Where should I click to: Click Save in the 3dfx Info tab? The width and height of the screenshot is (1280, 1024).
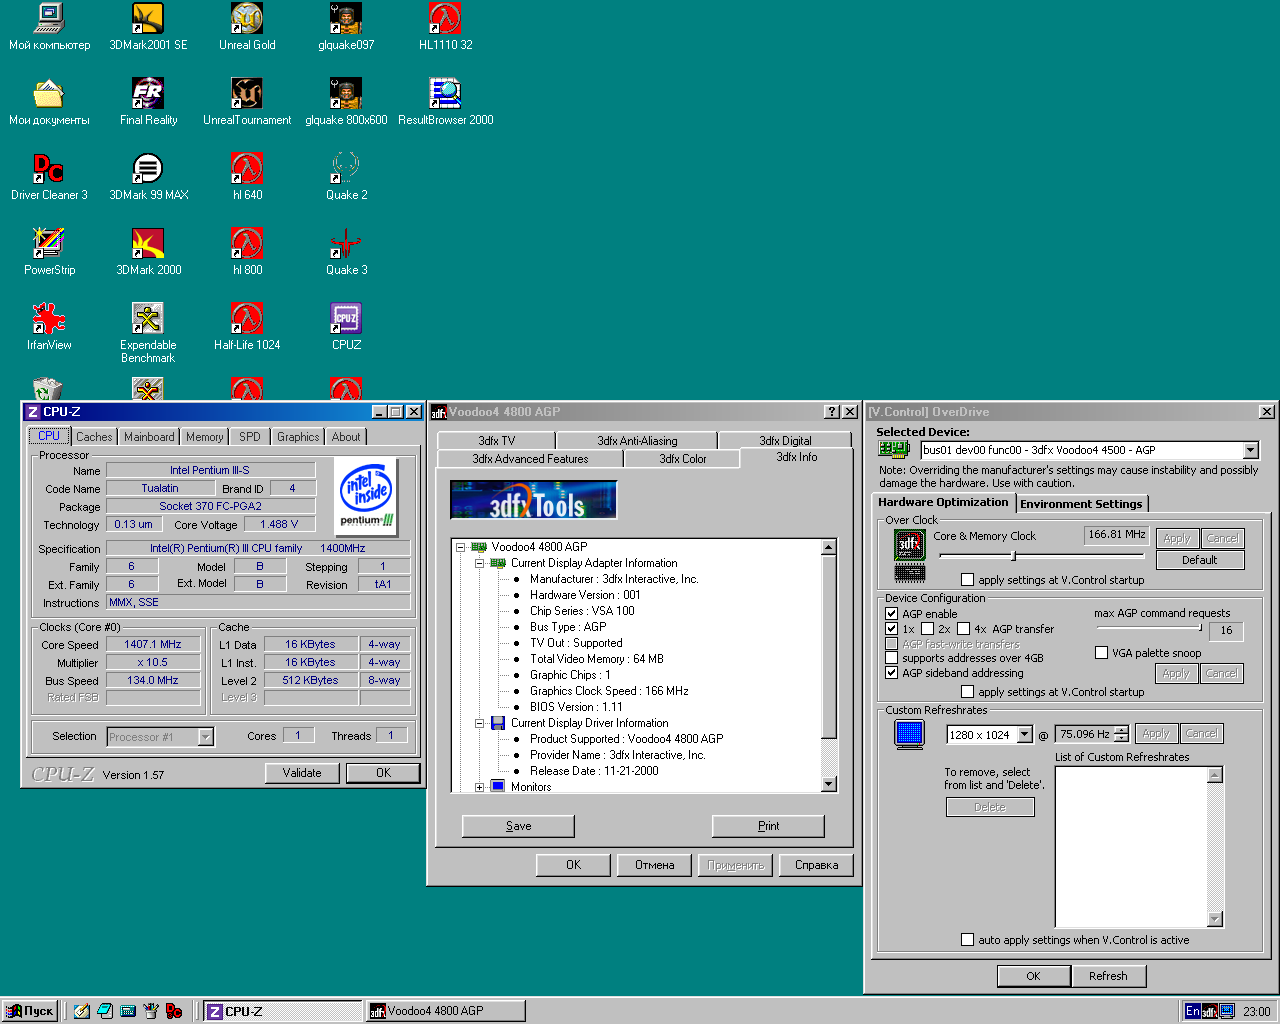(518, 826)
